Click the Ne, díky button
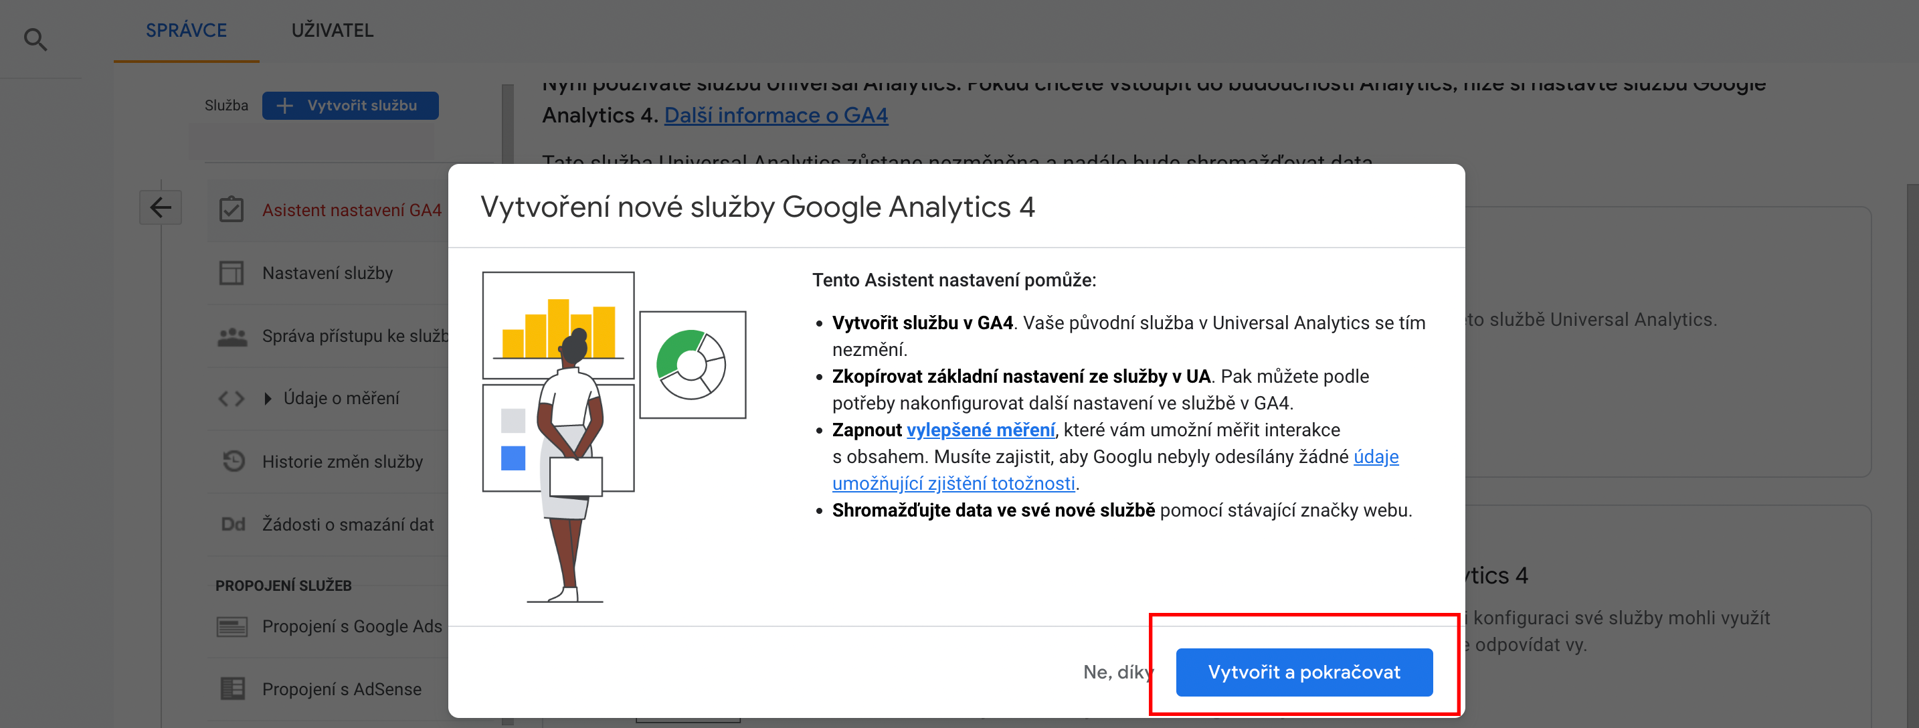This screenshot has width=1919, height=728. tap(1117, 672)
